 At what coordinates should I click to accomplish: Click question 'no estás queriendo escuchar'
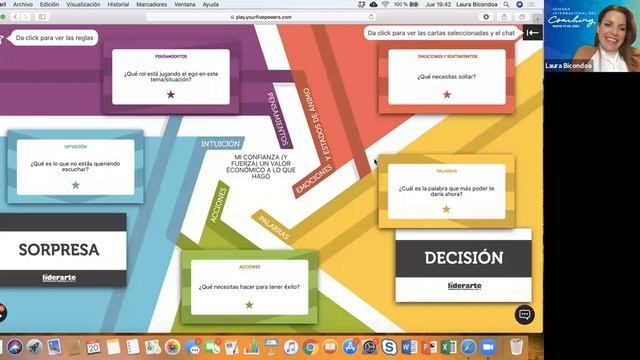75,167
